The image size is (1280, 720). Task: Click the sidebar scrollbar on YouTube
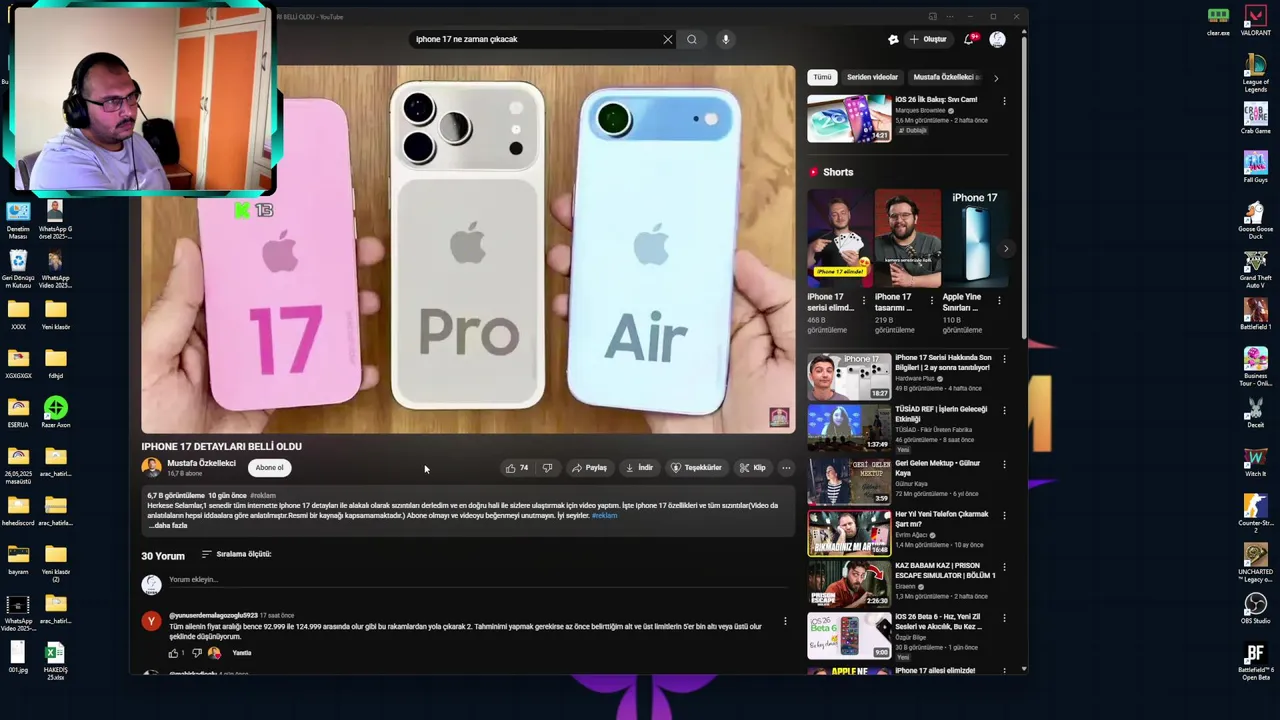(x=1024, y=190)
